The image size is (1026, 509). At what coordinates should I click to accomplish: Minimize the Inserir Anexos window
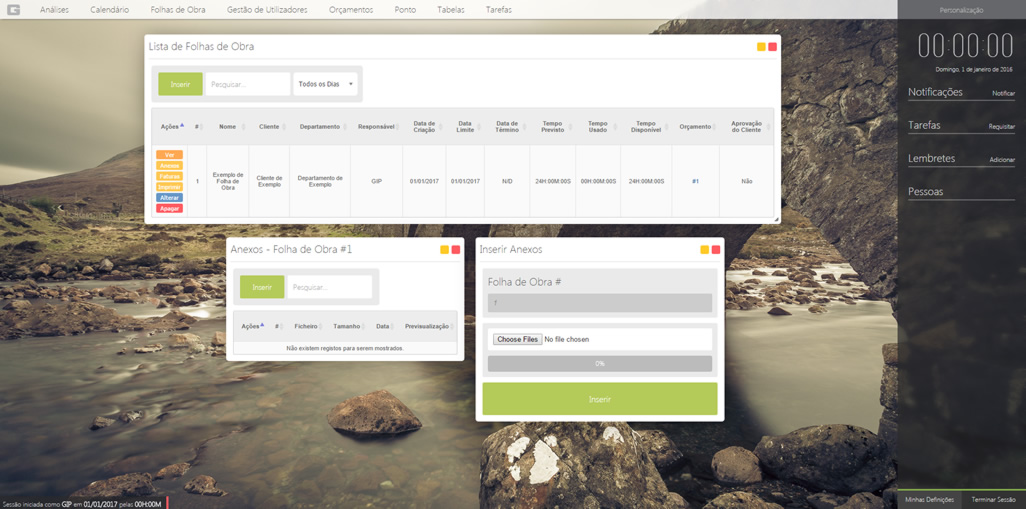[x=704, y=250]
